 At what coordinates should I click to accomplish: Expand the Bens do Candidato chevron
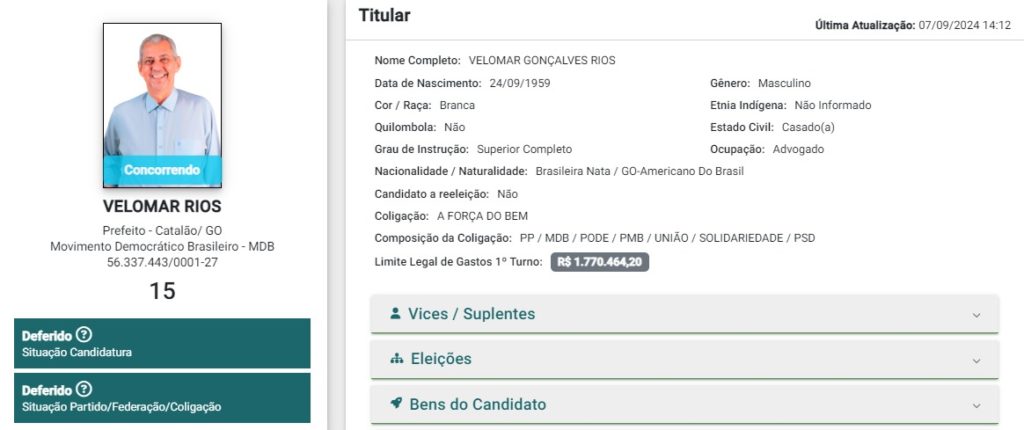tap(976, 405)
